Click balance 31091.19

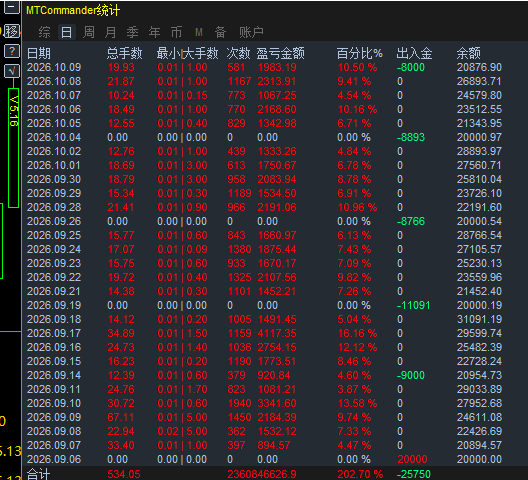tap(479, 319)
